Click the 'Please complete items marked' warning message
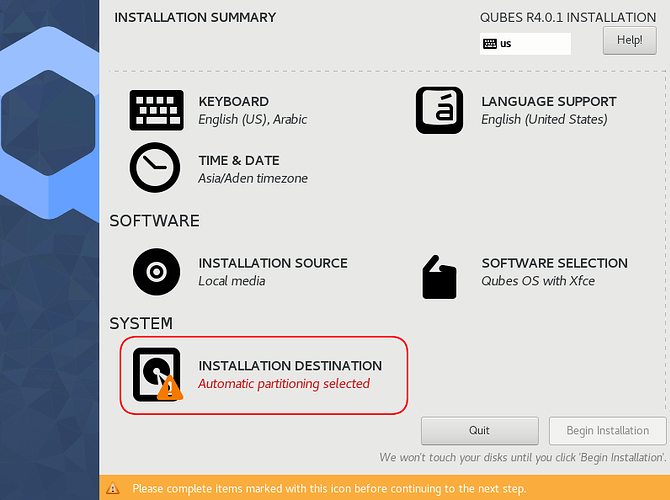The image size is (670, 500). 329,488
